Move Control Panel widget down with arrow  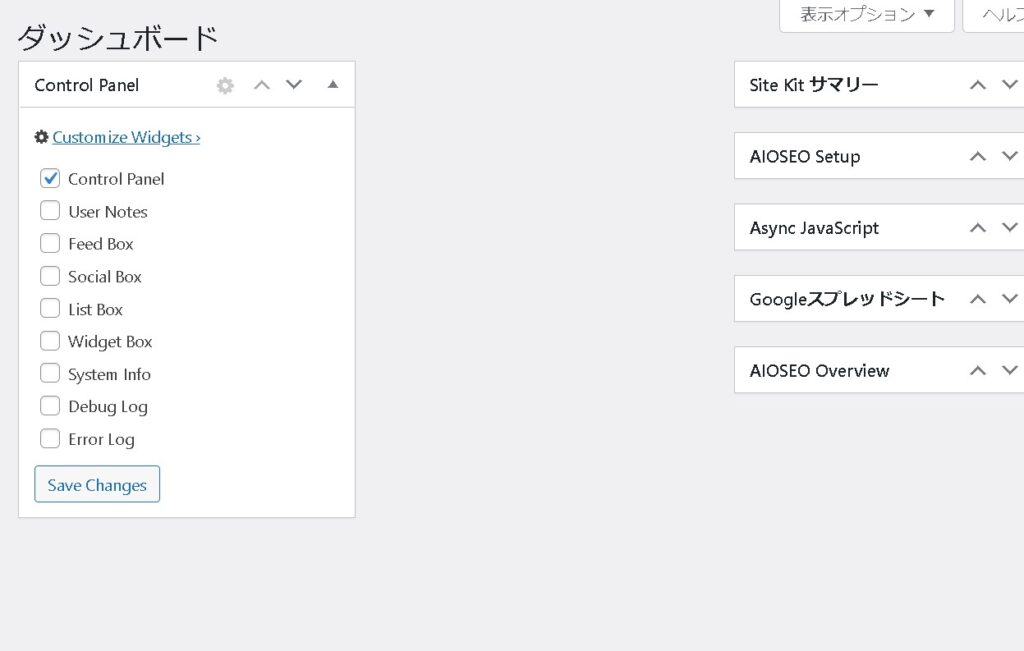[x=294, y=85]
